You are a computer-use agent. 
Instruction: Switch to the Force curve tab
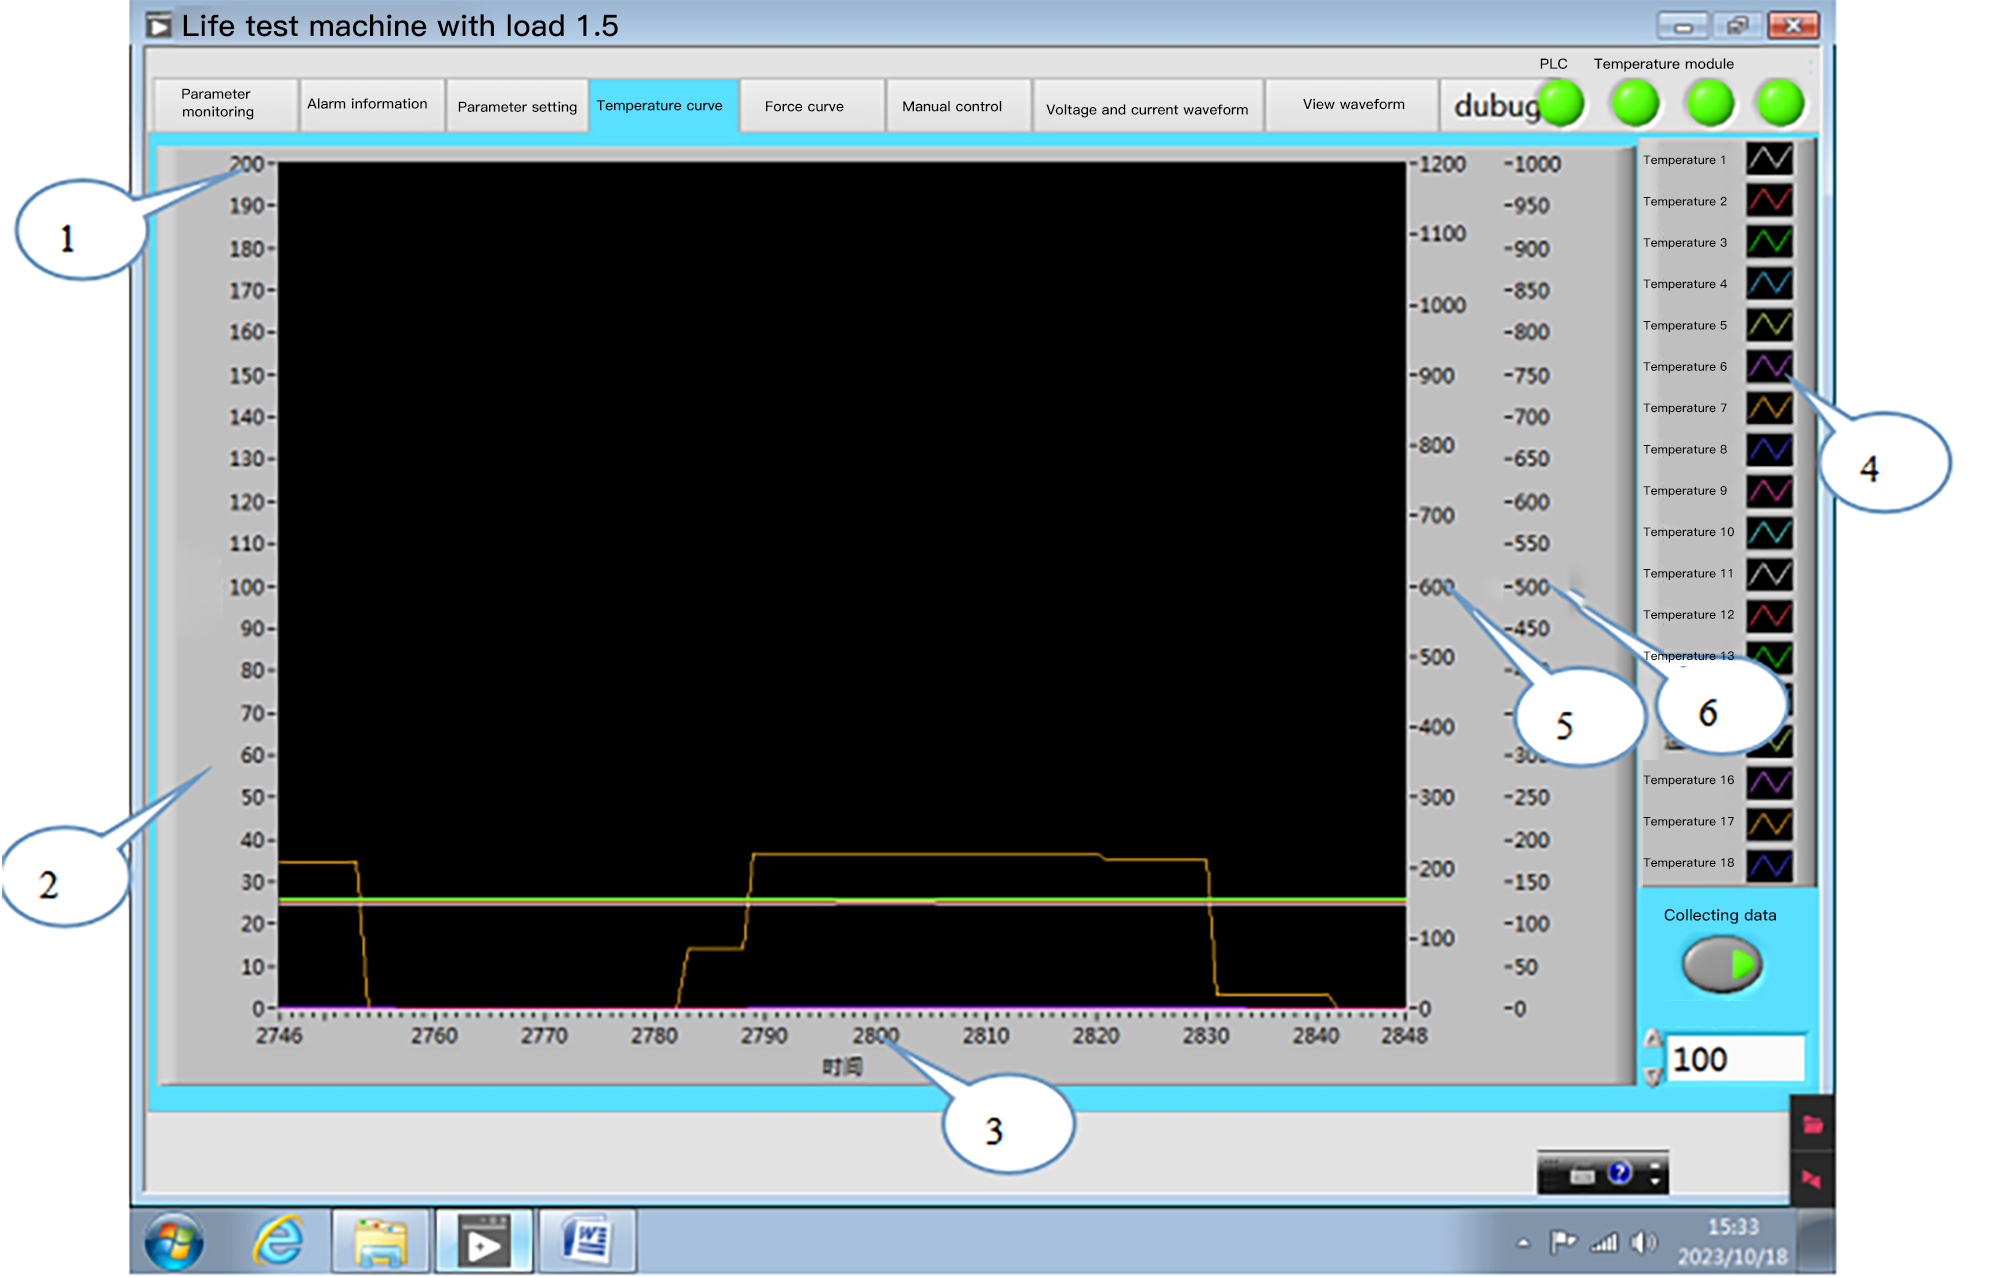point(811,106)
